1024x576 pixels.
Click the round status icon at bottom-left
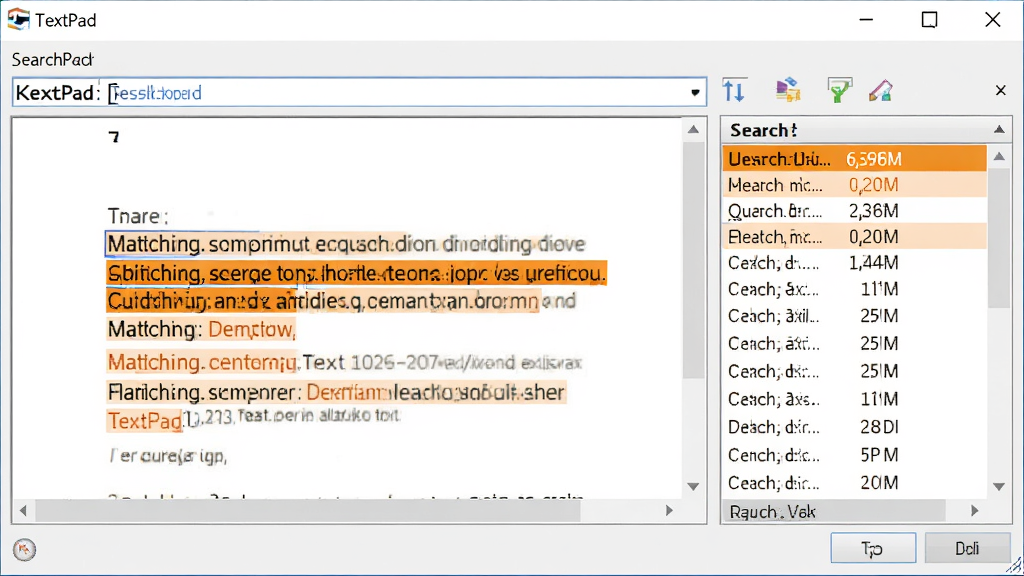[x=24, y=550]
